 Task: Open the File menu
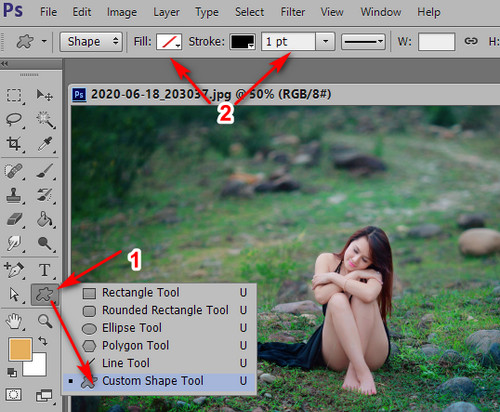pyautogui.click(x=48, y=12)
